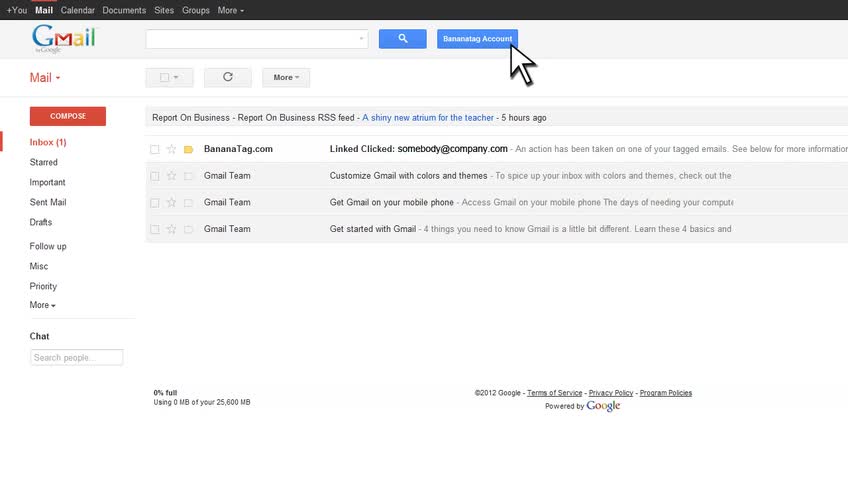Open the Bananatag Account button

(477, 39)
